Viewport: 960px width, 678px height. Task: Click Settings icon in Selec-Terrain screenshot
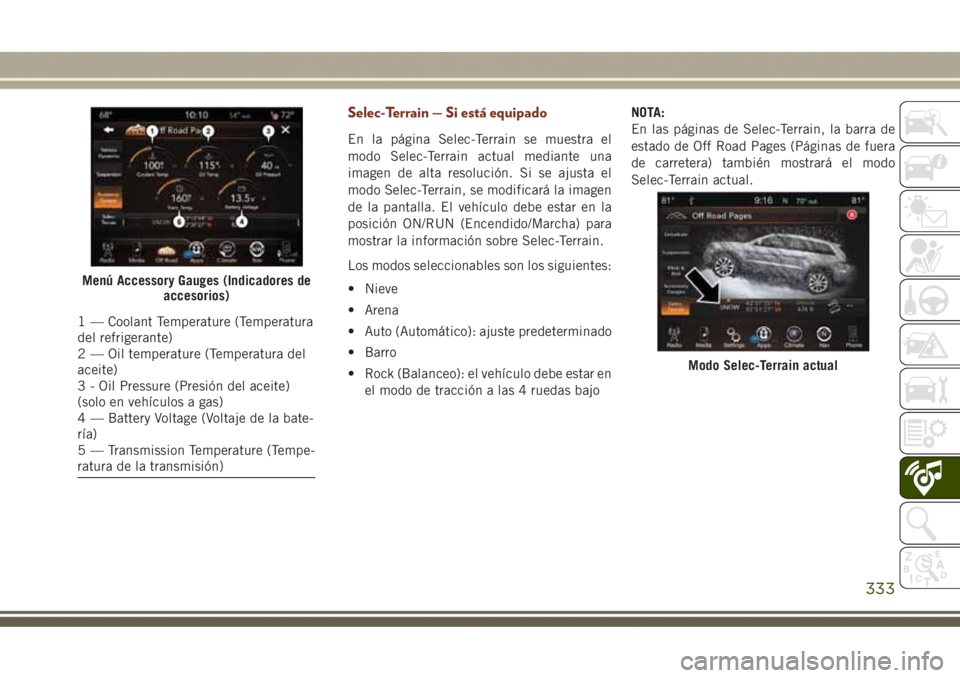[x=733, y=336]
